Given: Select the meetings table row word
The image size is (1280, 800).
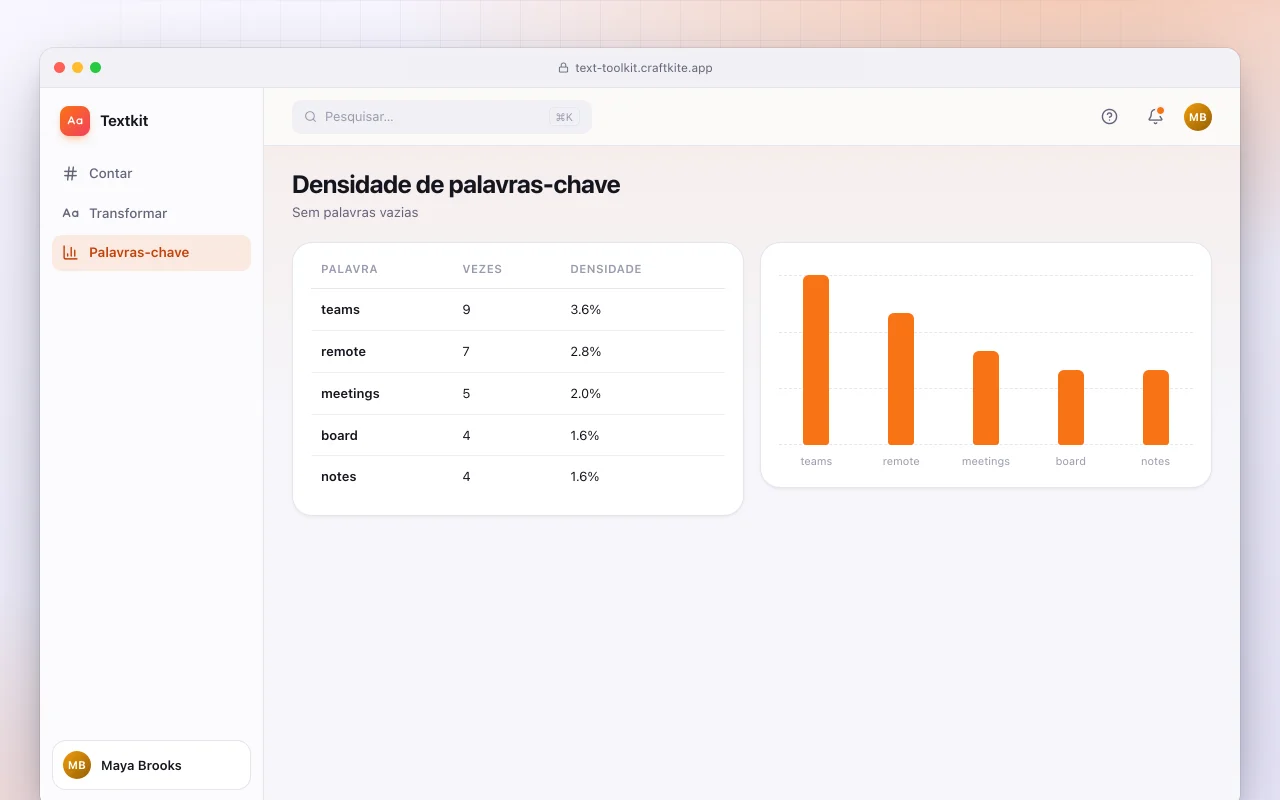Looking at the screenshot, I should (x=350, y=394).
